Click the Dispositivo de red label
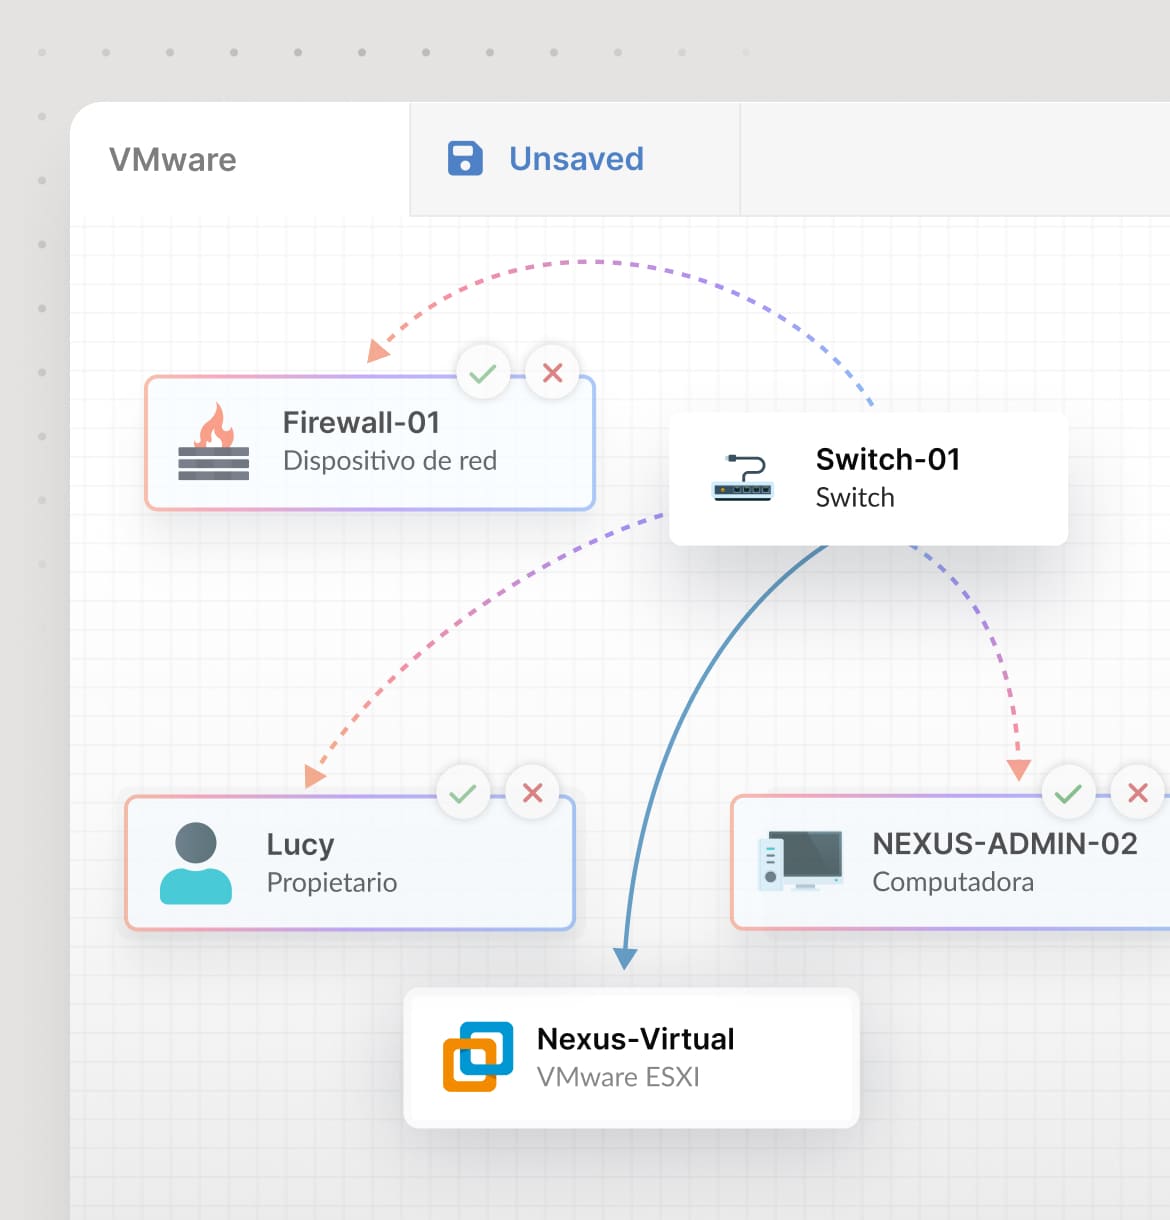Image resolution: width=1170 pixels, height=1220 pixels. point(390,461)
